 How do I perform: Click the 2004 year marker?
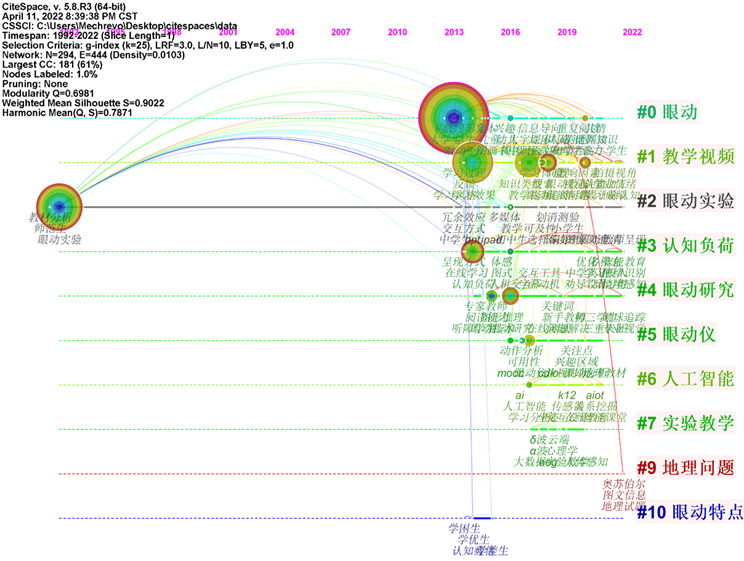pos(284,32)
